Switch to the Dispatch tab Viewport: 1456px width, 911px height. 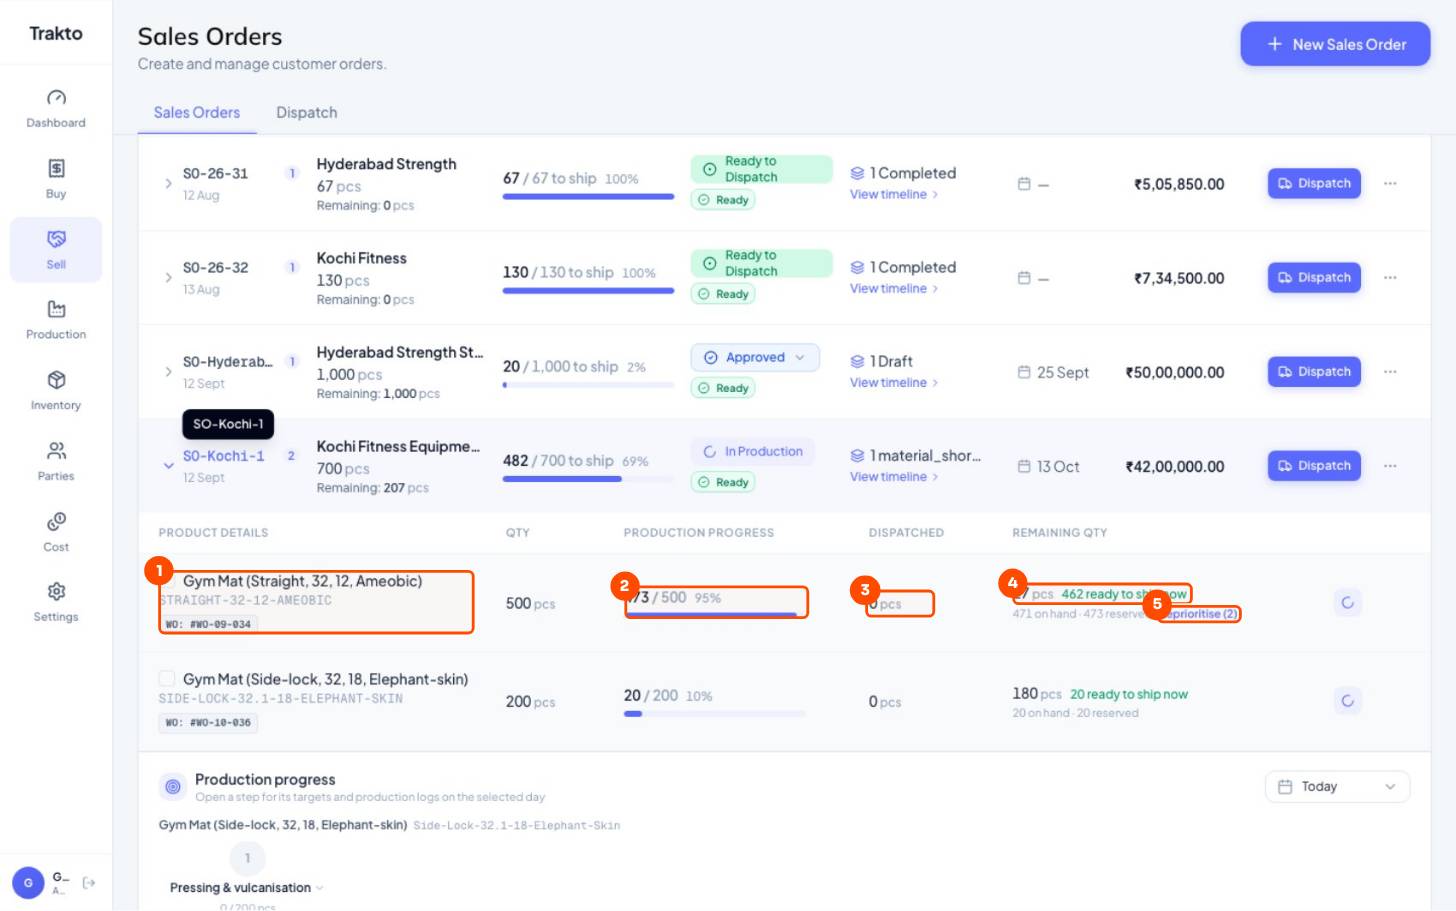pyautogui.click(x=307, y=113)
